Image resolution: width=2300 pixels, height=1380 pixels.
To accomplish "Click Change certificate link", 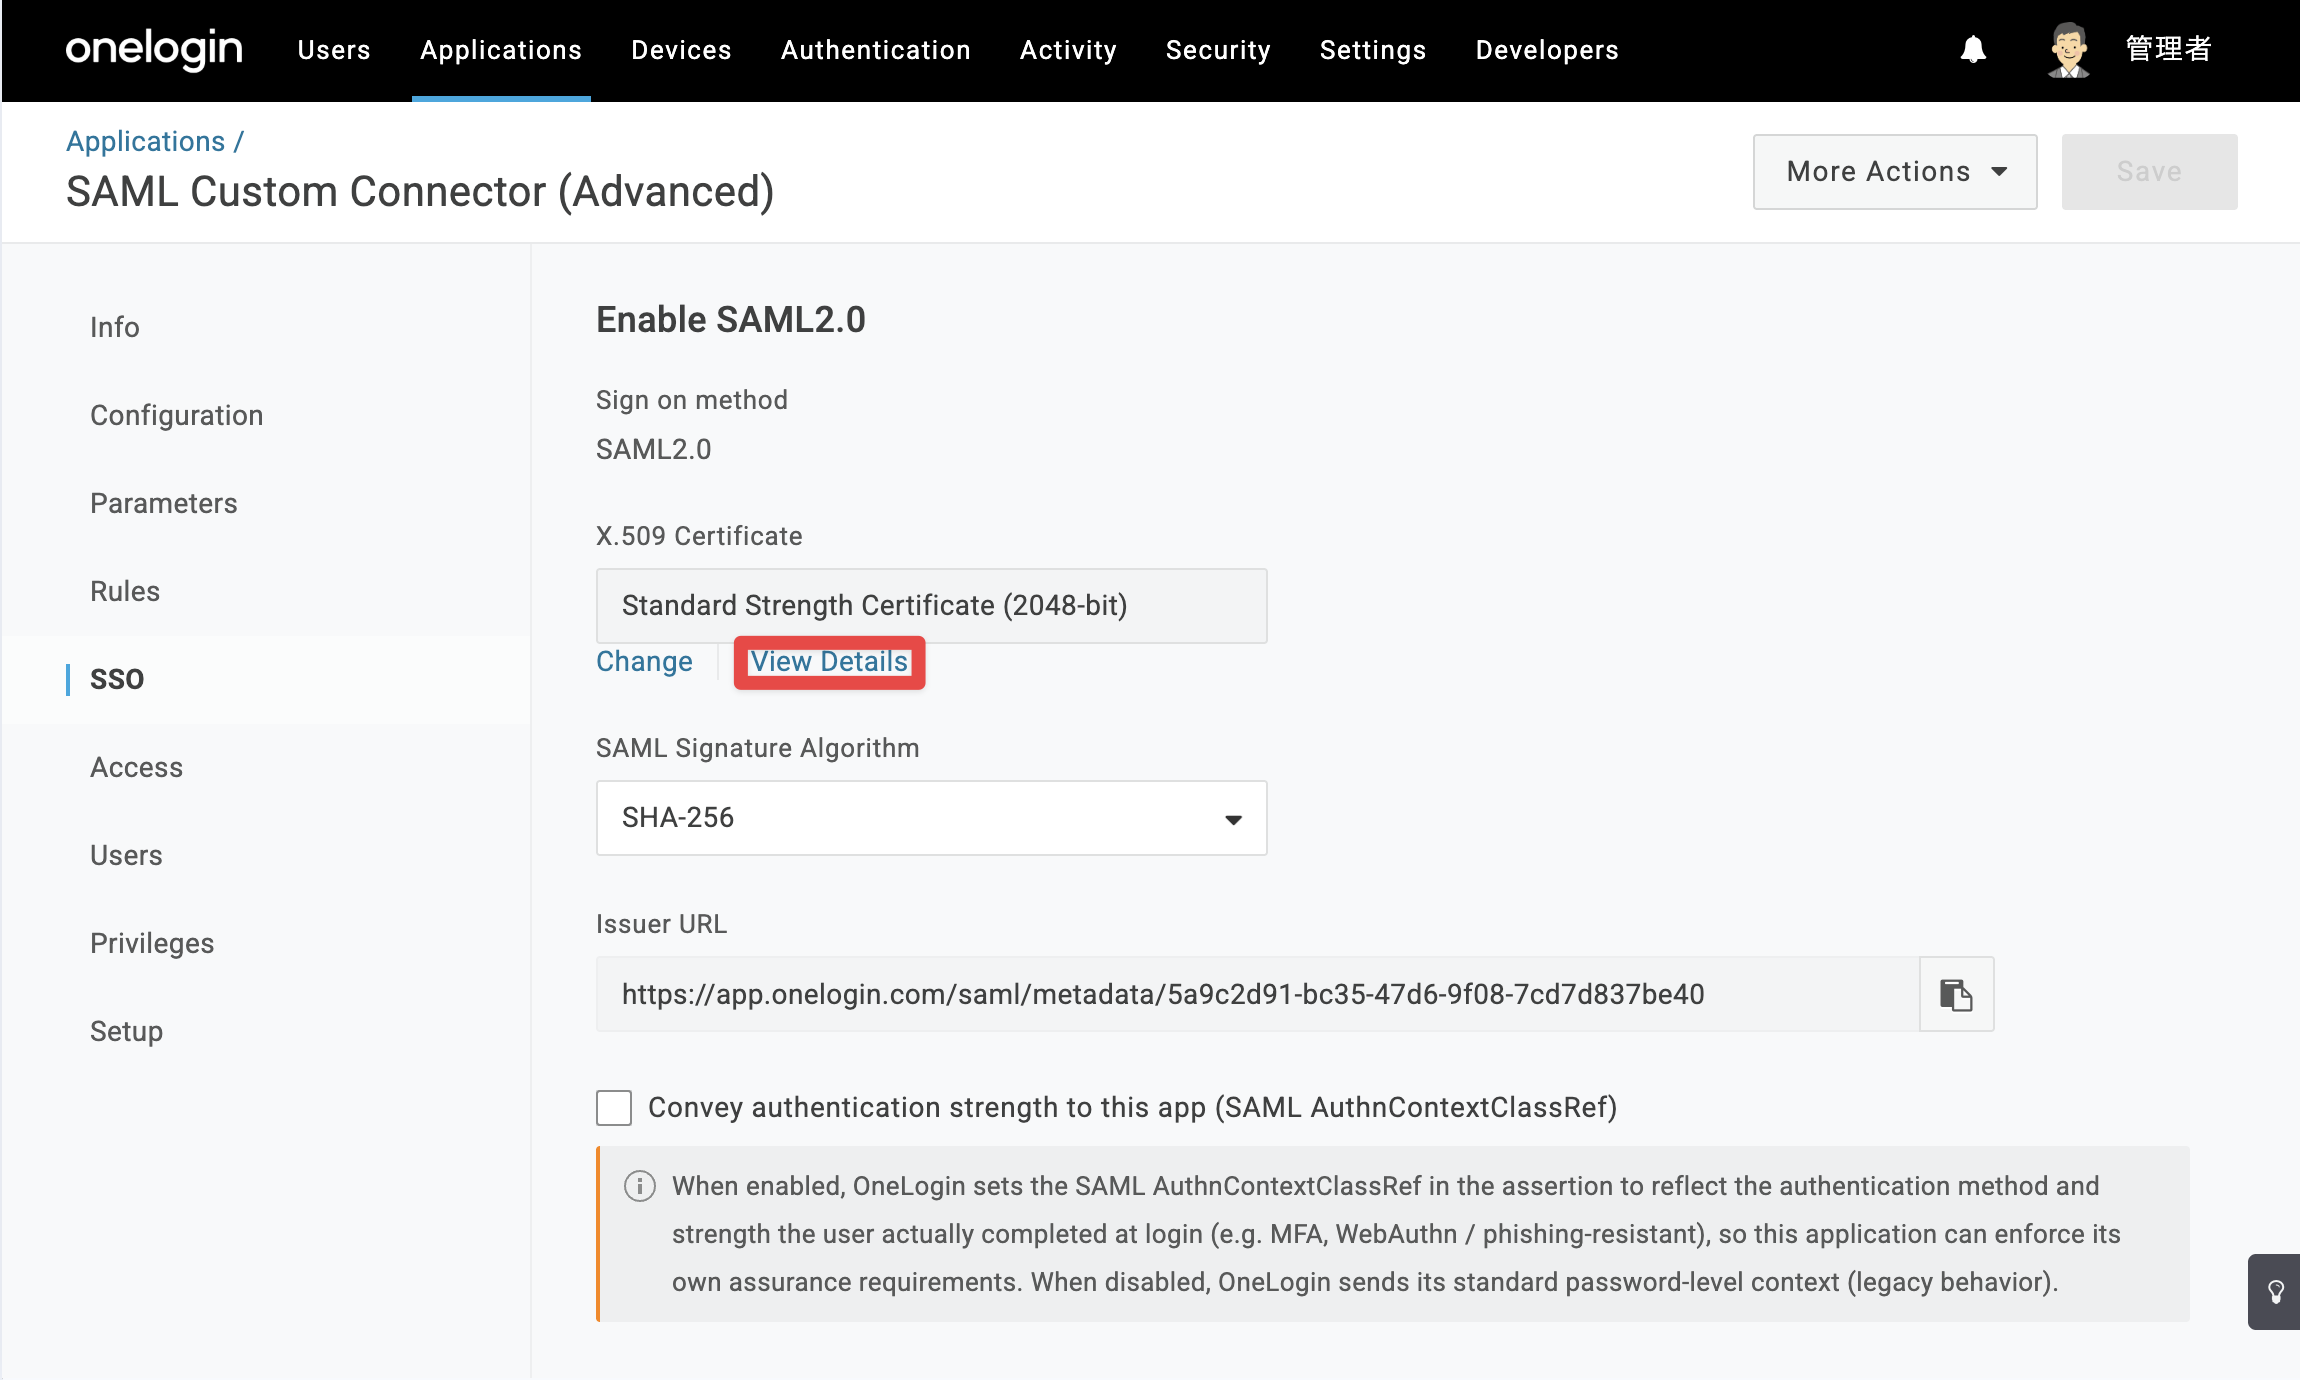I will pyautogui.click(x=644, y=662).
